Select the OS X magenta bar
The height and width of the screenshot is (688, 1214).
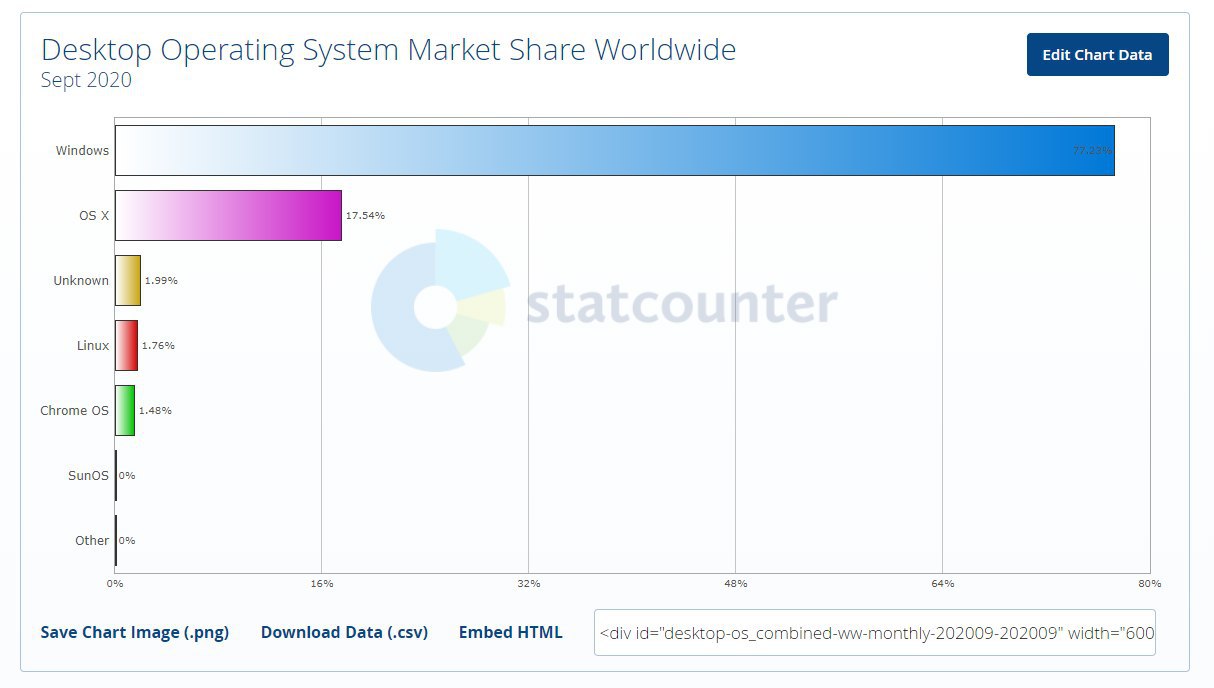(228, 215)
